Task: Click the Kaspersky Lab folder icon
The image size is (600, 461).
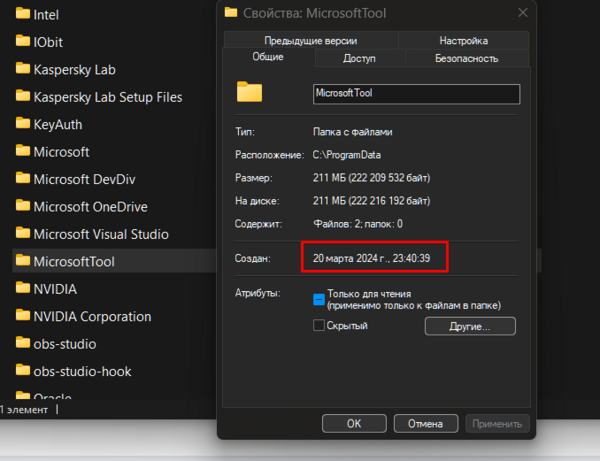Action: click(x=23, y=70)
